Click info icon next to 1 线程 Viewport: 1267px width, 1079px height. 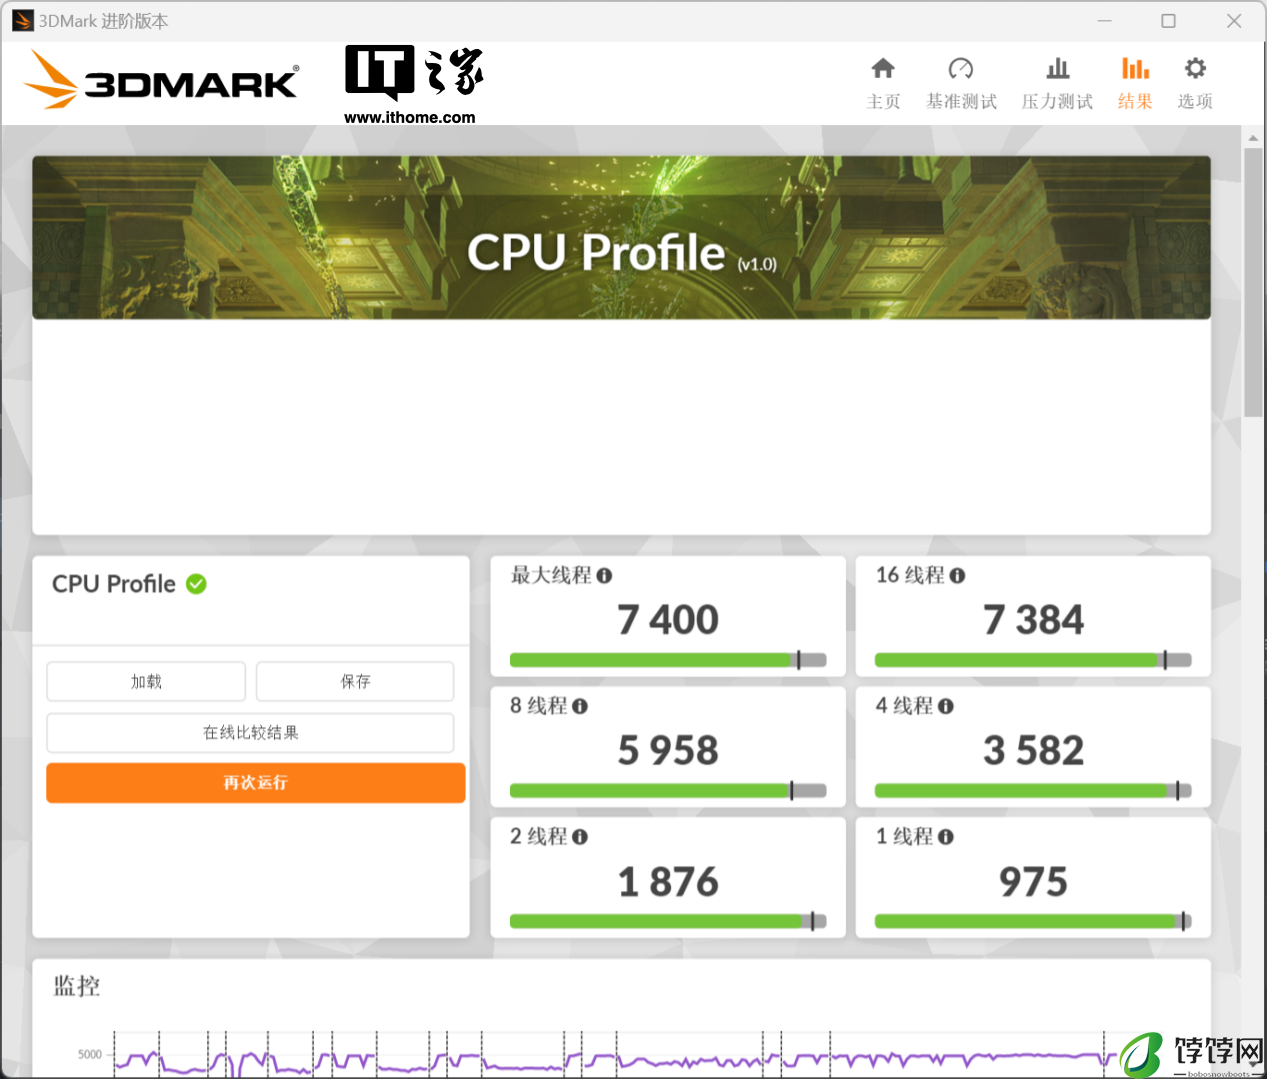(x=946, y=837)
